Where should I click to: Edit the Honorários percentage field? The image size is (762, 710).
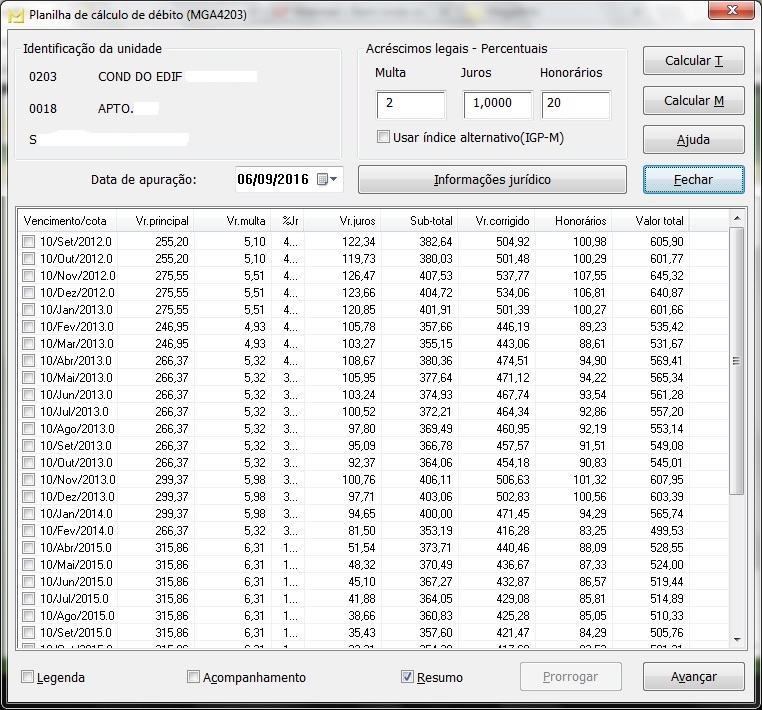575,105
